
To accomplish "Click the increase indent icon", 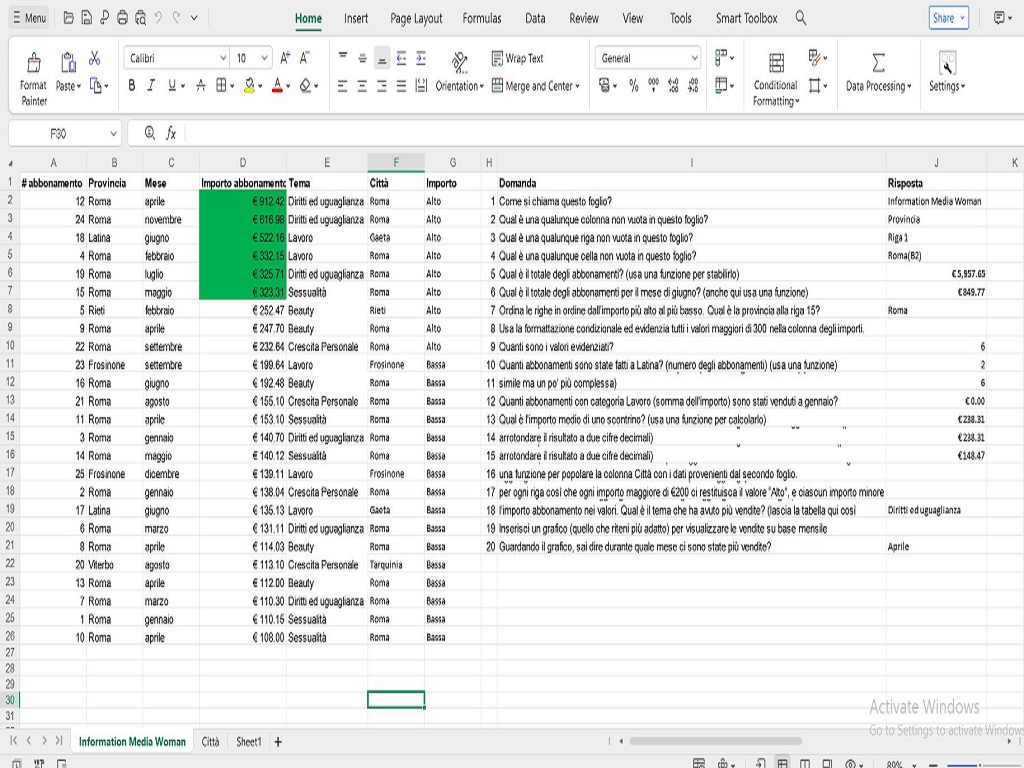I will tap(421, 58).
